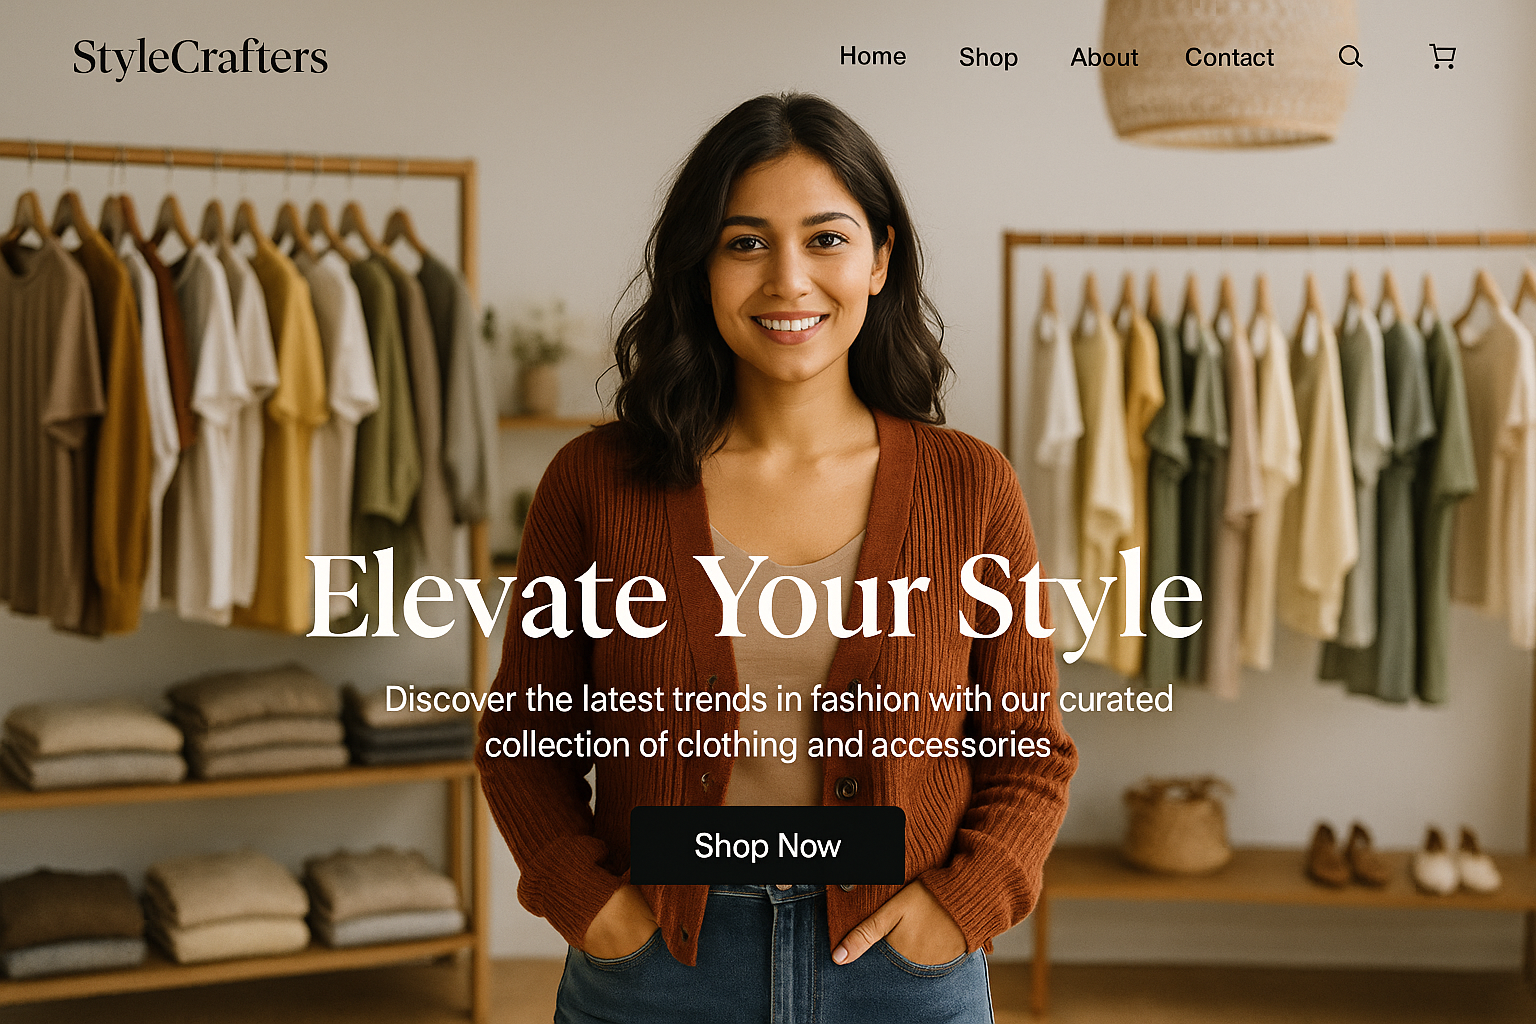
Task: Click the rust cardigan's top button
Action: pos(846,789)
